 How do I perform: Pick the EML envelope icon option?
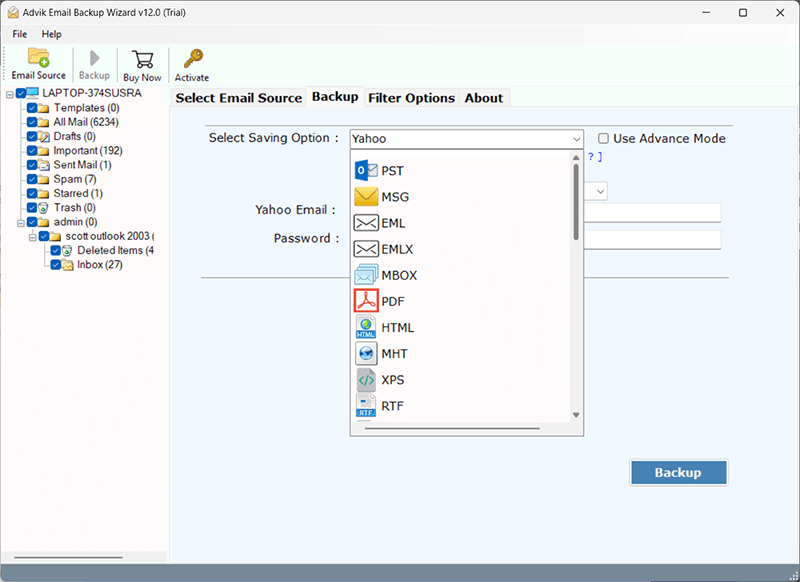tap(366, 223)
